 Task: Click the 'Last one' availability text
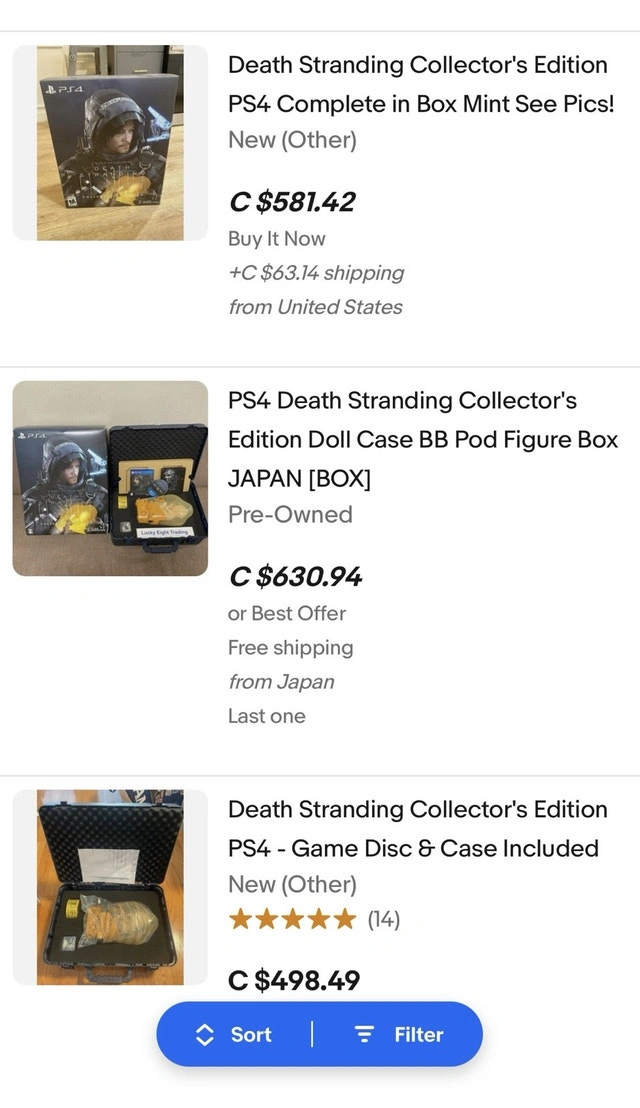(266, 716)
